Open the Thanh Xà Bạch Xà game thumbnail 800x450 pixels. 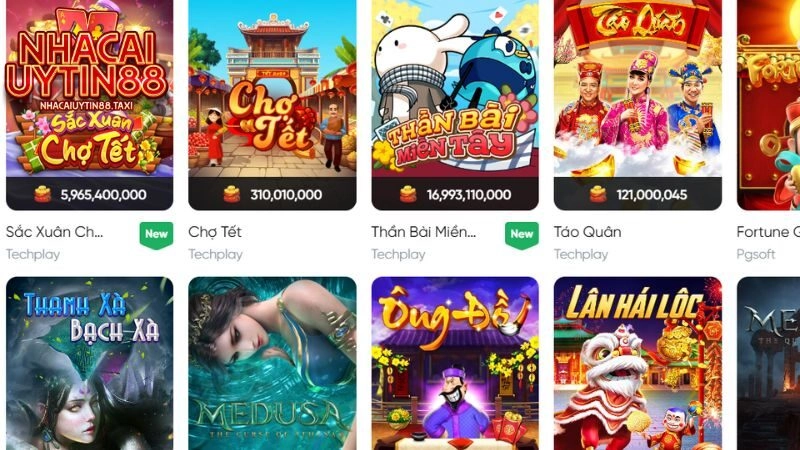[x=89, y=363]
